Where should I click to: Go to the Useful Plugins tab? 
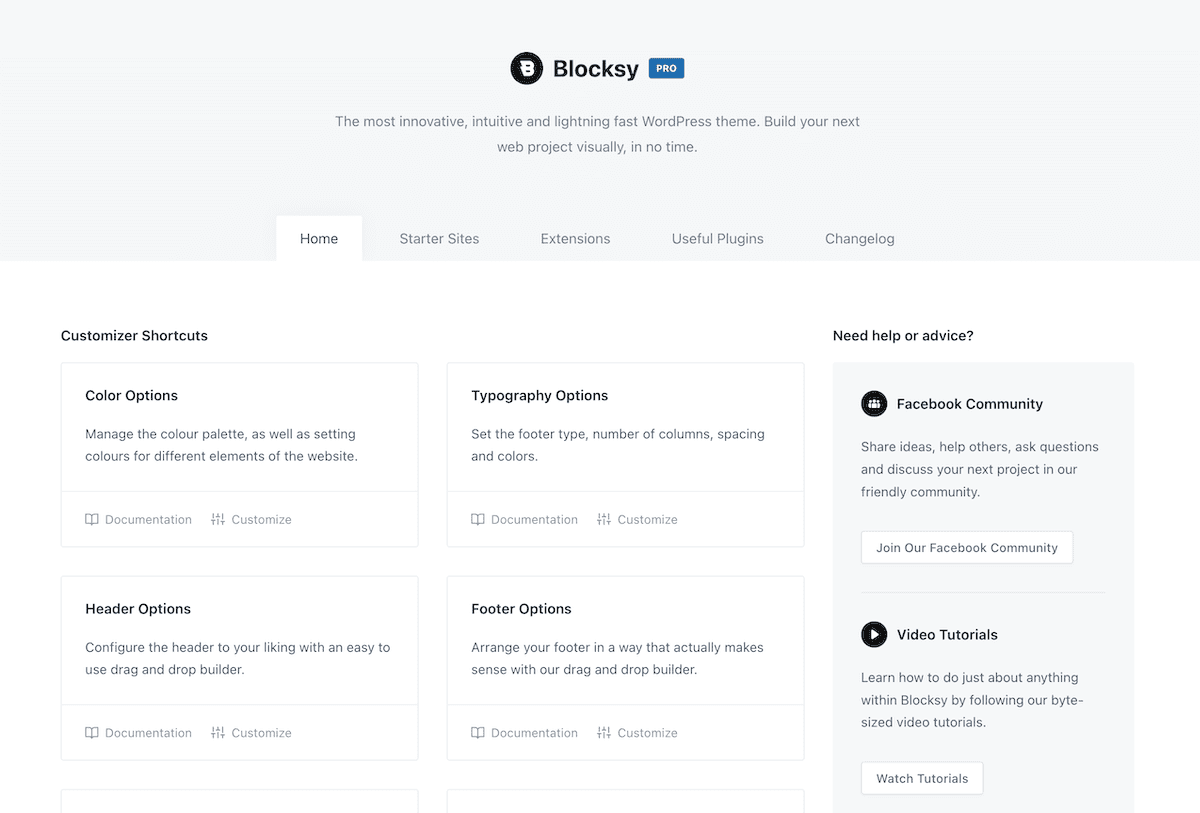tap(717, 238)
